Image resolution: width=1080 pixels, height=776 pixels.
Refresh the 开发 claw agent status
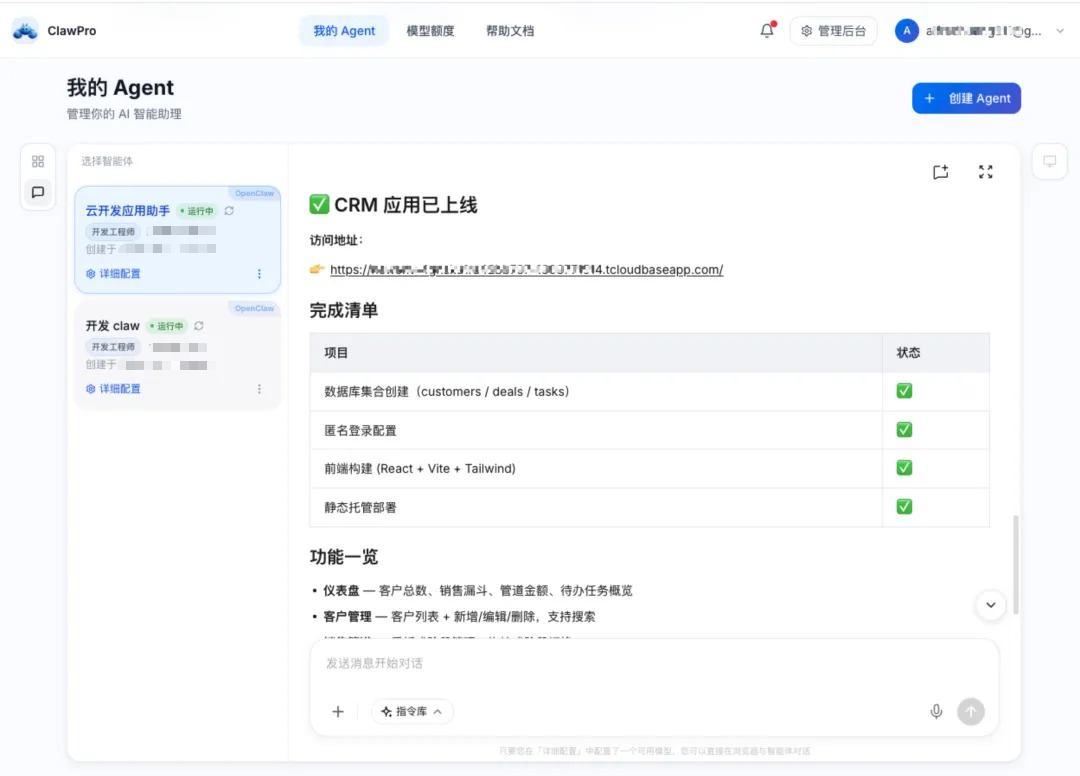[199, 326]
